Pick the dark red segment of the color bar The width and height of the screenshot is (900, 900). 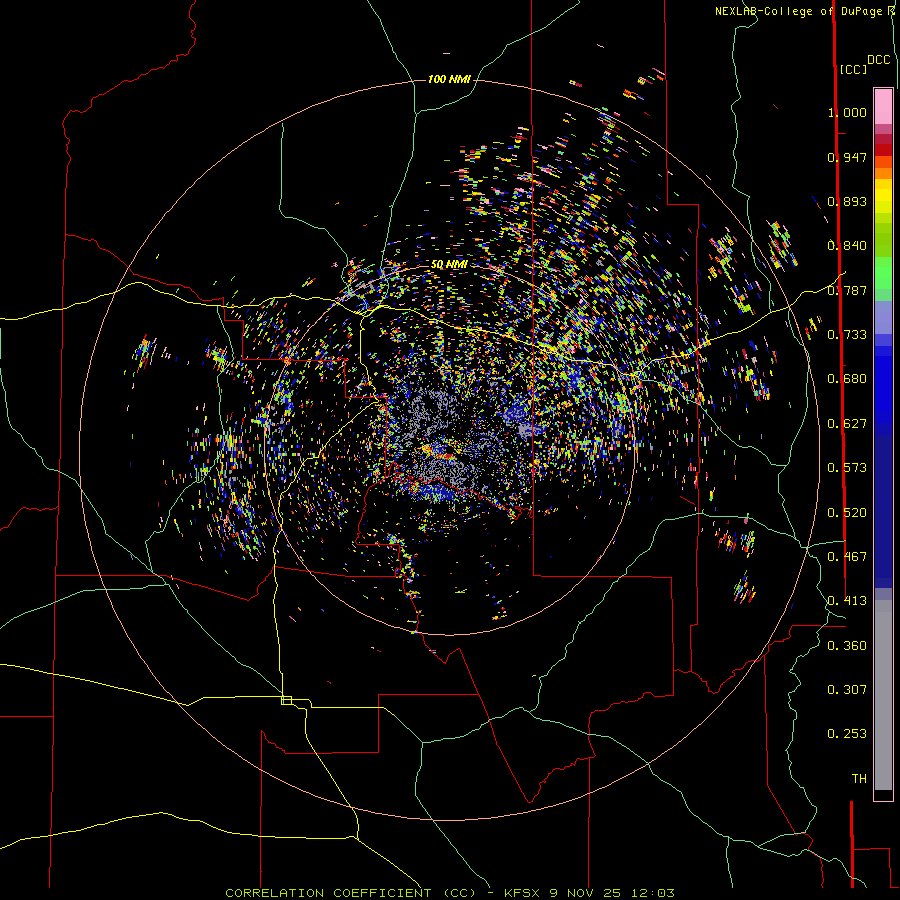click(883, 150)
